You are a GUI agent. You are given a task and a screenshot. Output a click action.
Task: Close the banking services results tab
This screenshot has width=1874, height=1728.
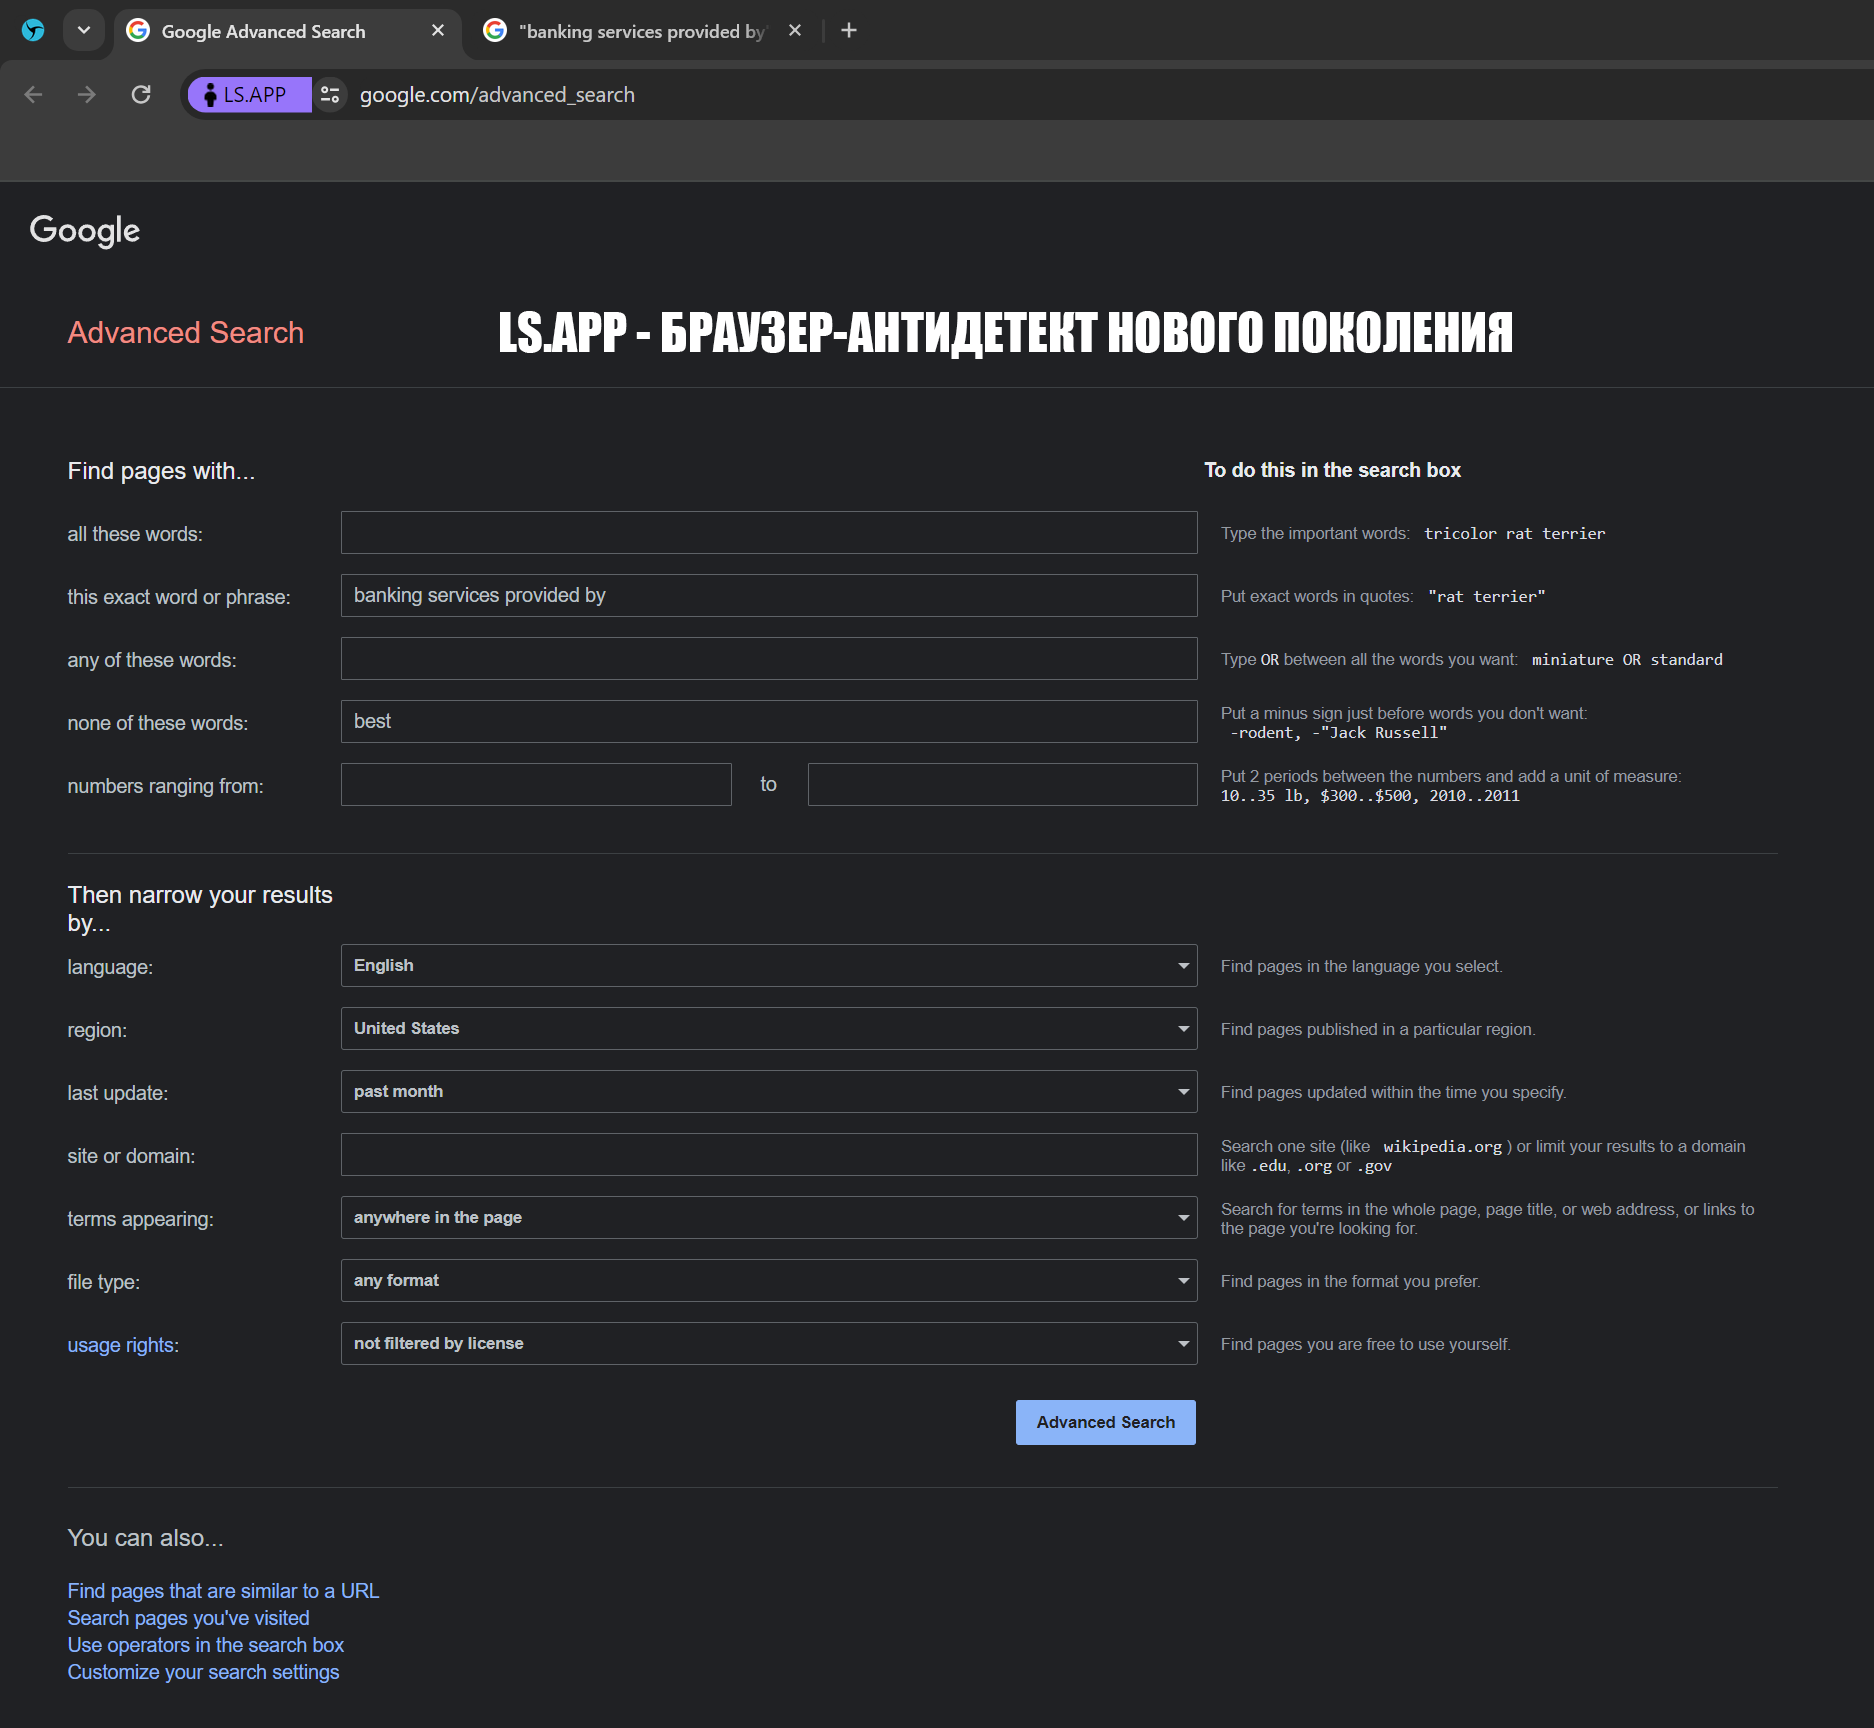pyautogui.click(x=795, y=30)
